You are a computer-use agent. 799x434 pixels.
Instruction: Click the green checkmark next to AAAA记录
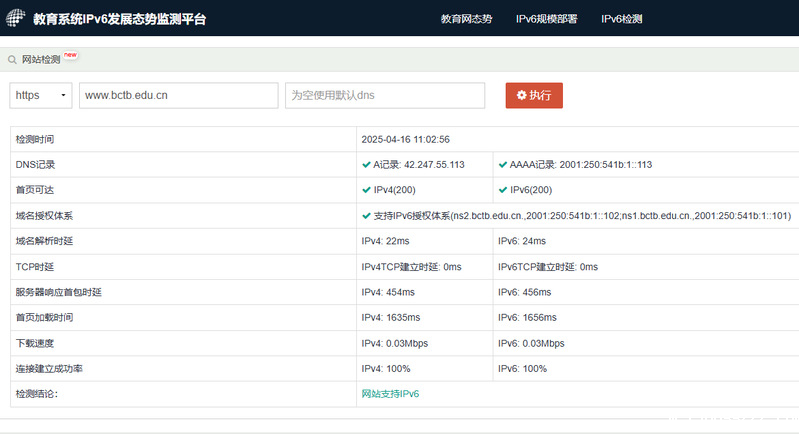click(x=503, y=164)
